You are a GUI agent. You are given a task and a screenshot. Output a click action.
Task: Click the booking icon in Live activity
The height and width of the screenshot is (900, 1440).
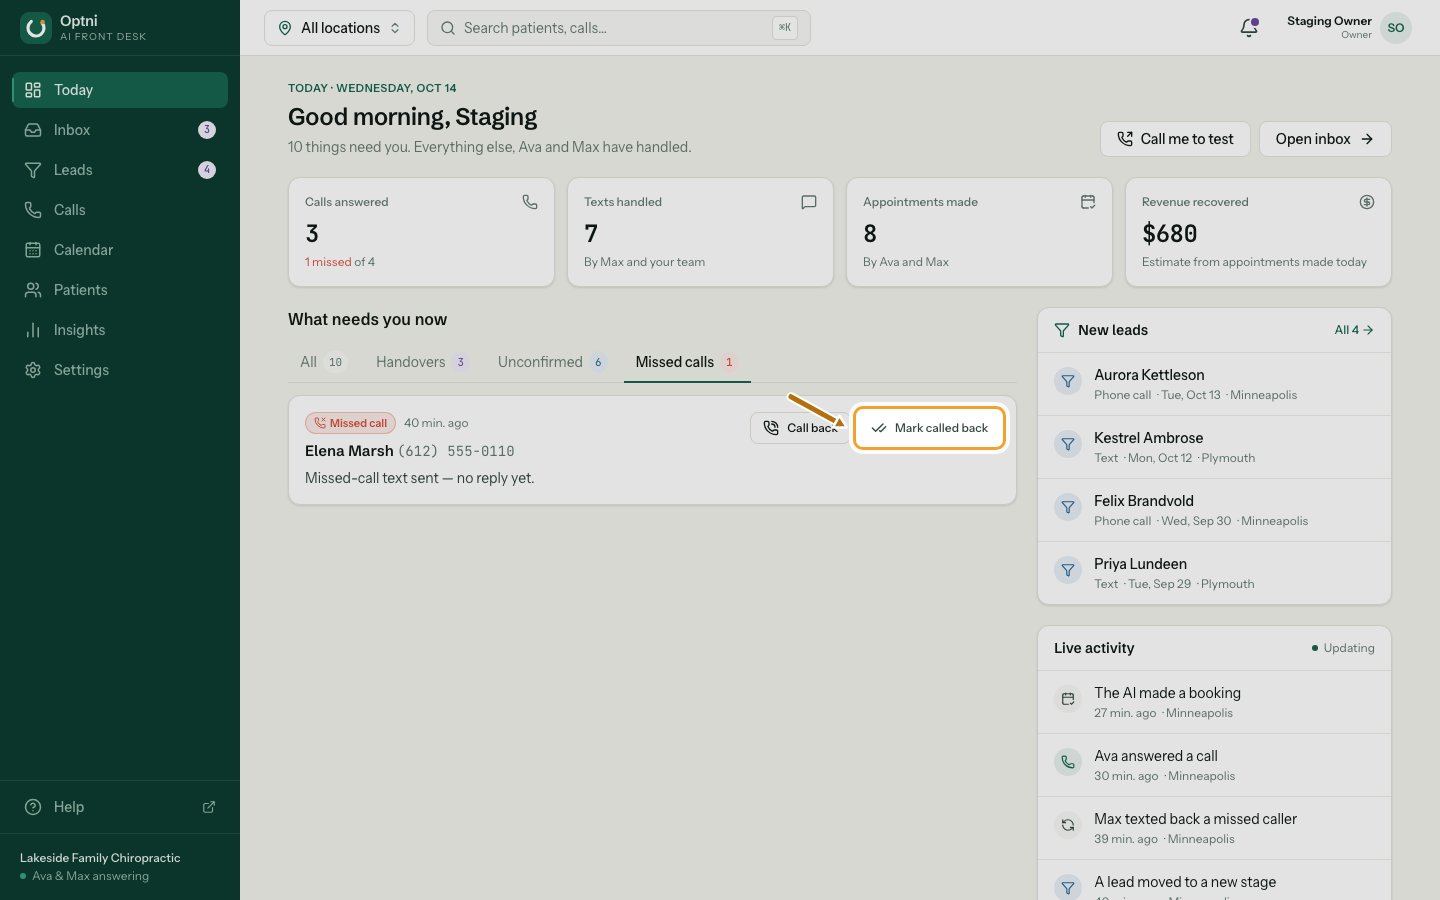click(1068, 699)
